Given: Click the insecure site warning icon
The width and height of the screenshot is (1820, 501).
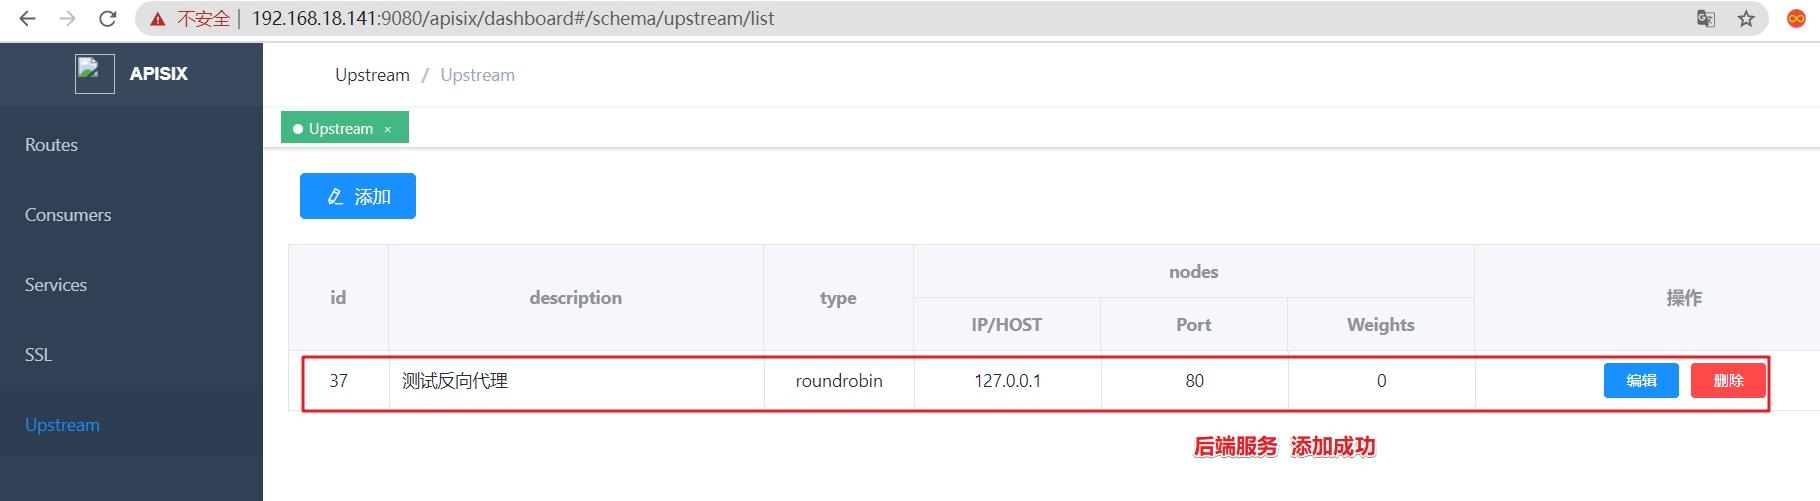Looking at the screenshot, I should point(158,19).
